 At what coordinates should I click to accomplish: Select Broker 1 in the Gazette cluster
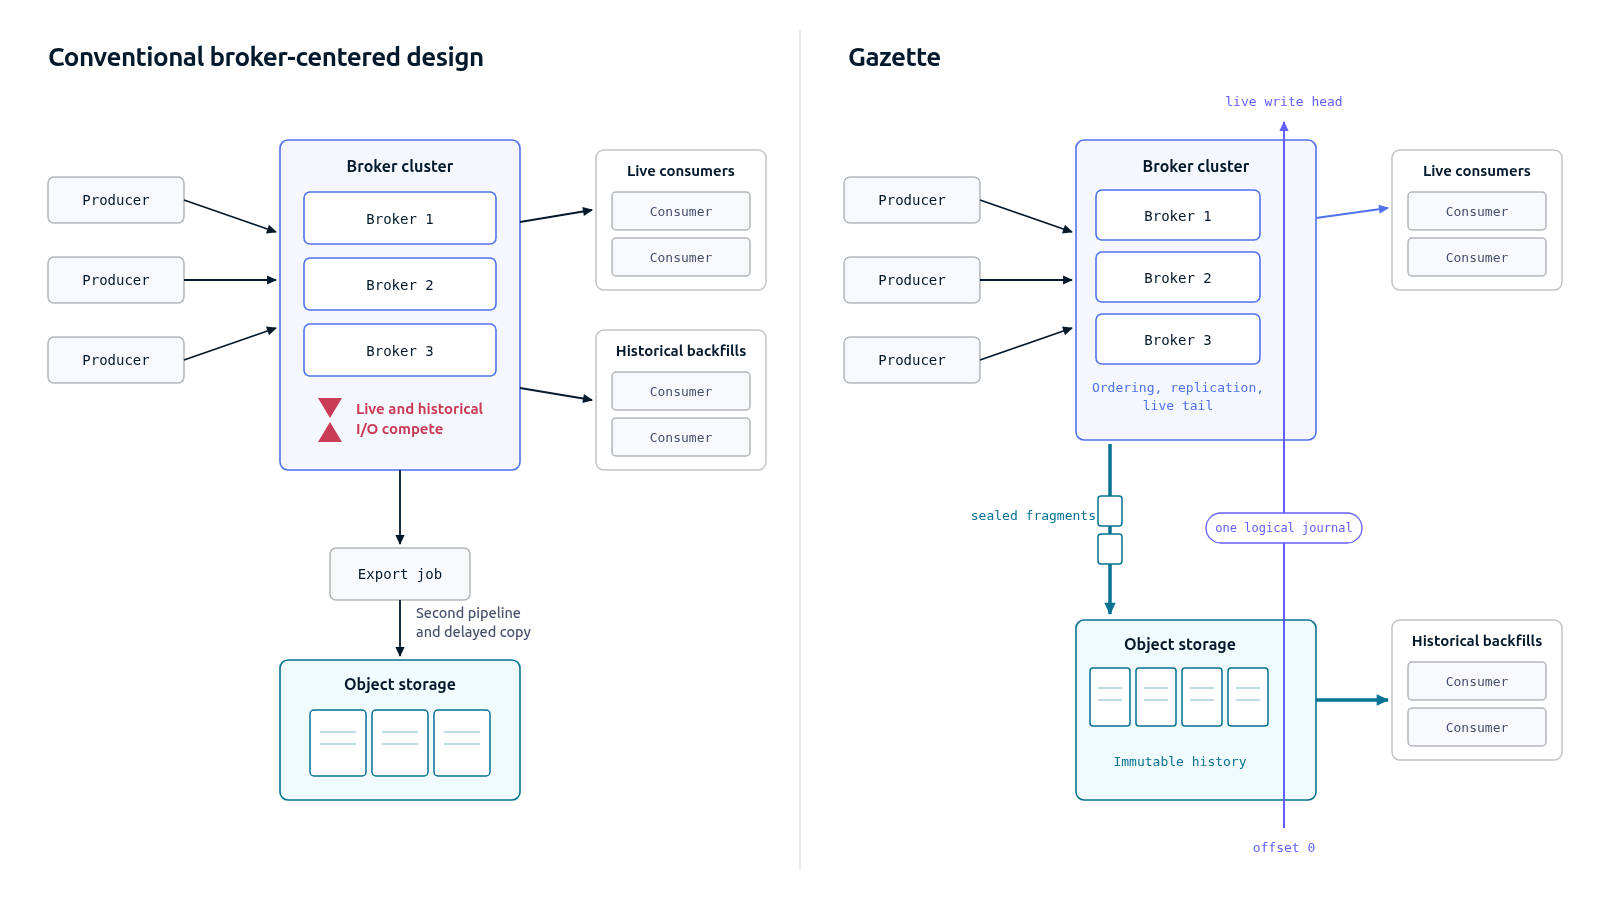(x=1178, y=215)
